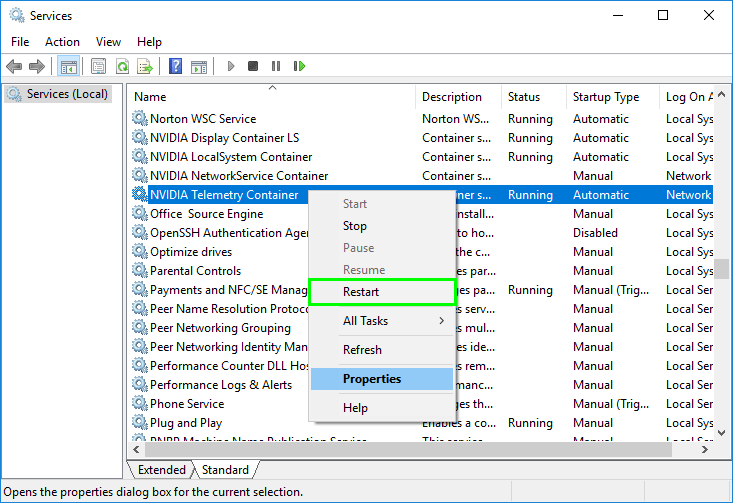733x503 pixels.
Task: Click the horizontal scrollbar right arrow
Action: (704, 450)
